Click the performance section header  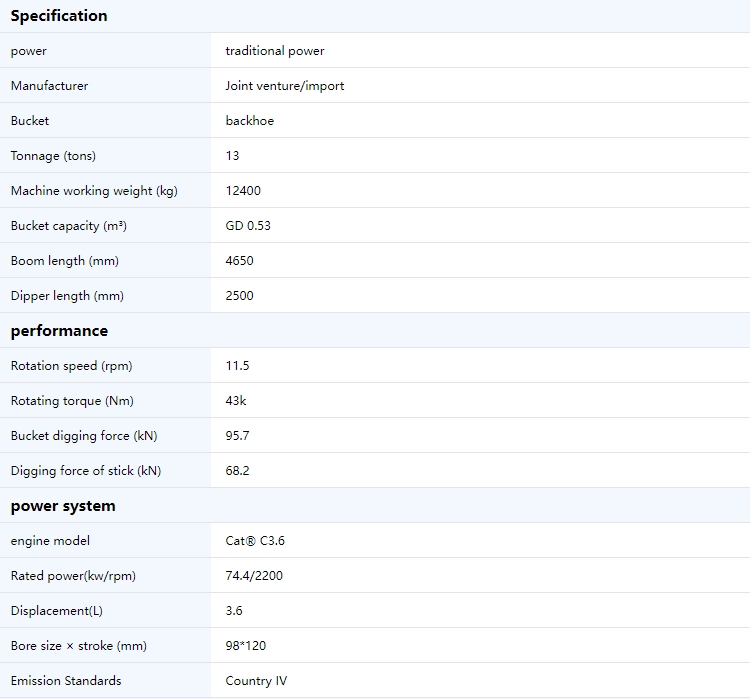59,331
